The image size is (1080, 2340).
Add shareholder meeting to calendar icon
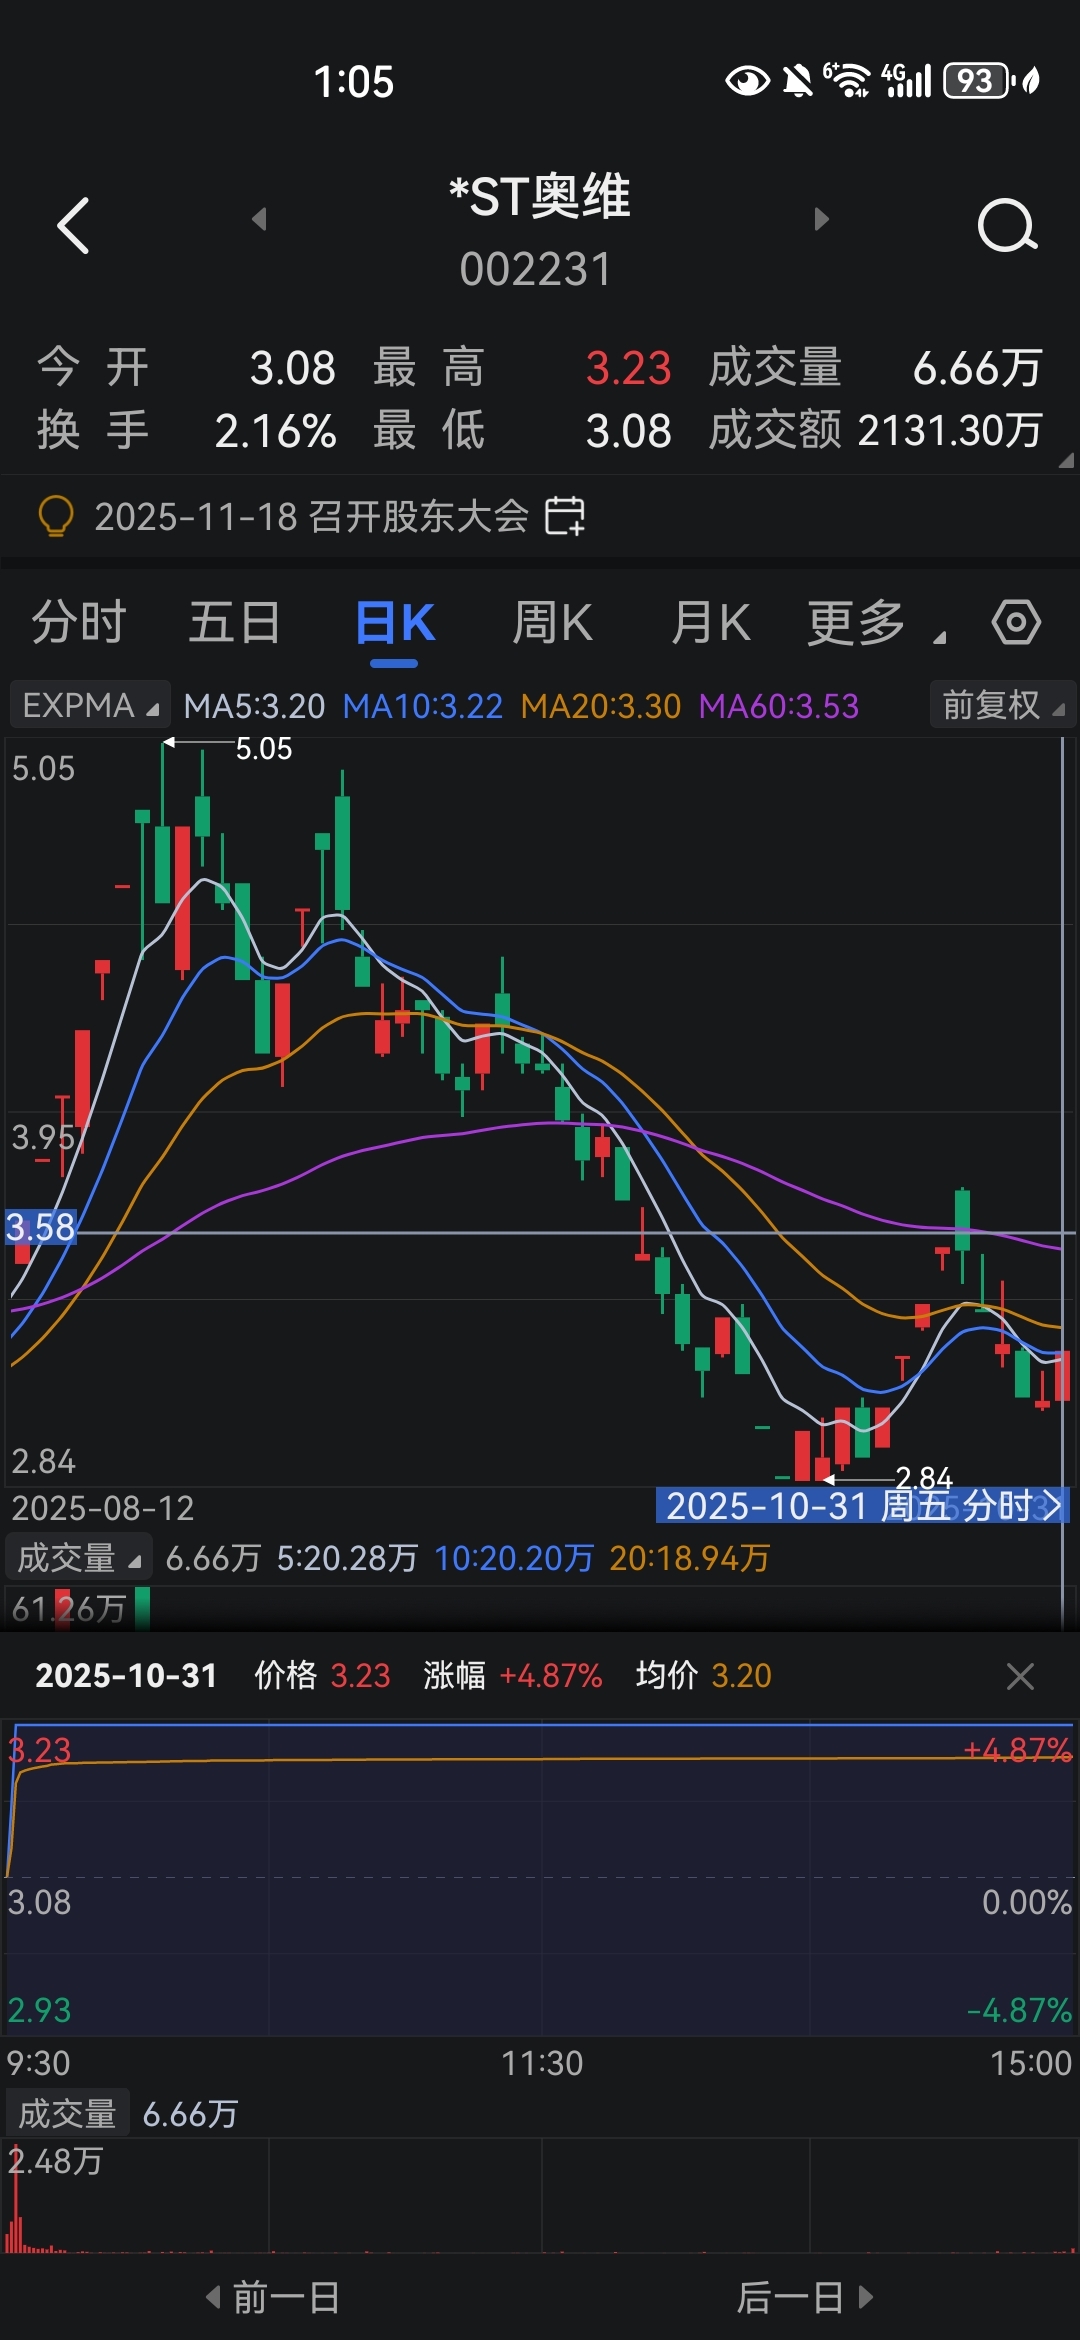pyautogui.click(x=565, y=517)
